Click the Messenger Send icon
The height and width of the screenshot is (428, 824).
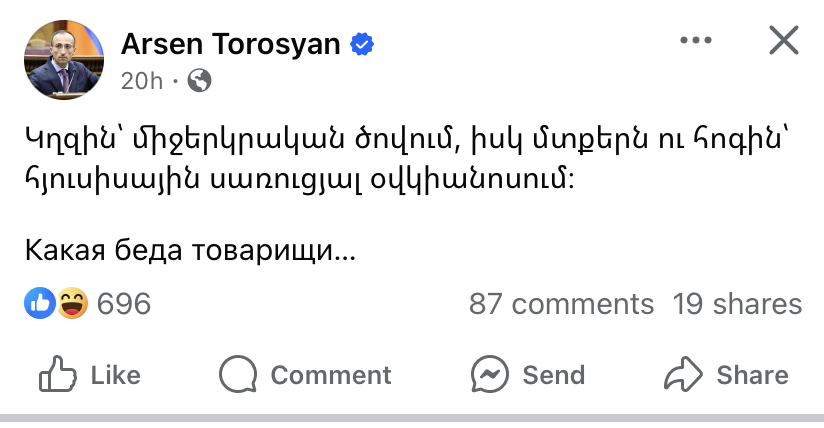(x=491, y=375)
